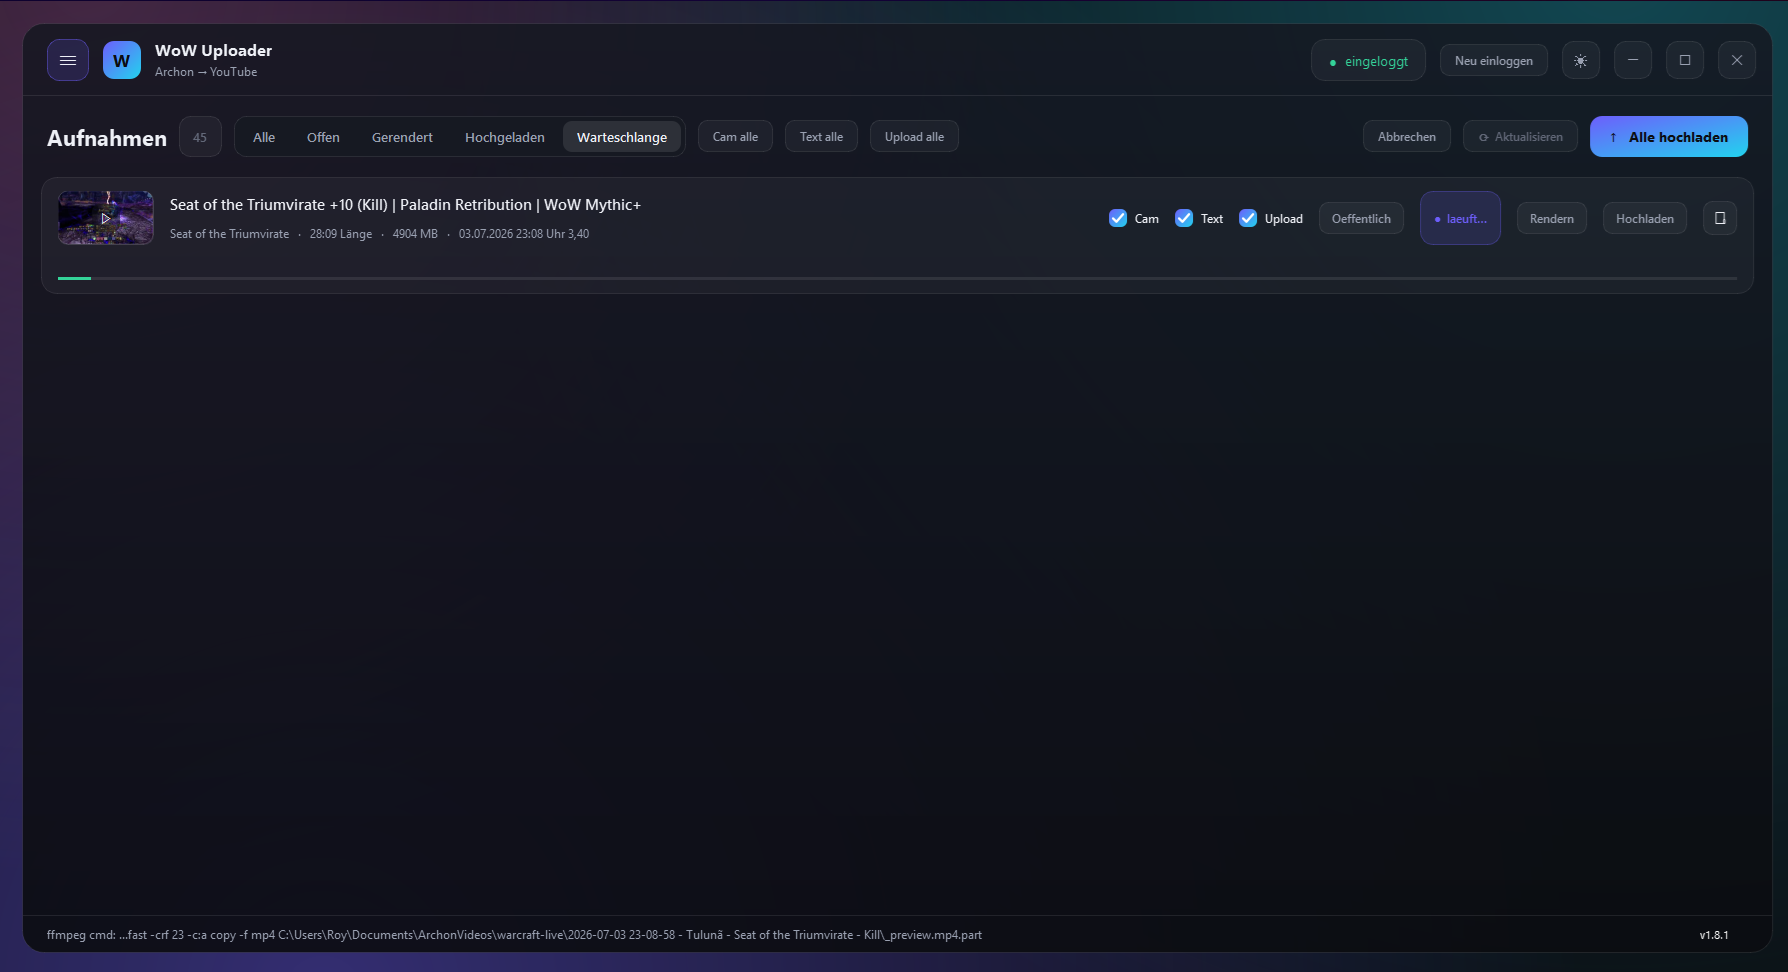The image size is (1788, 972).
Task: Render the recording with Rendern
Action: (1552, 219)
